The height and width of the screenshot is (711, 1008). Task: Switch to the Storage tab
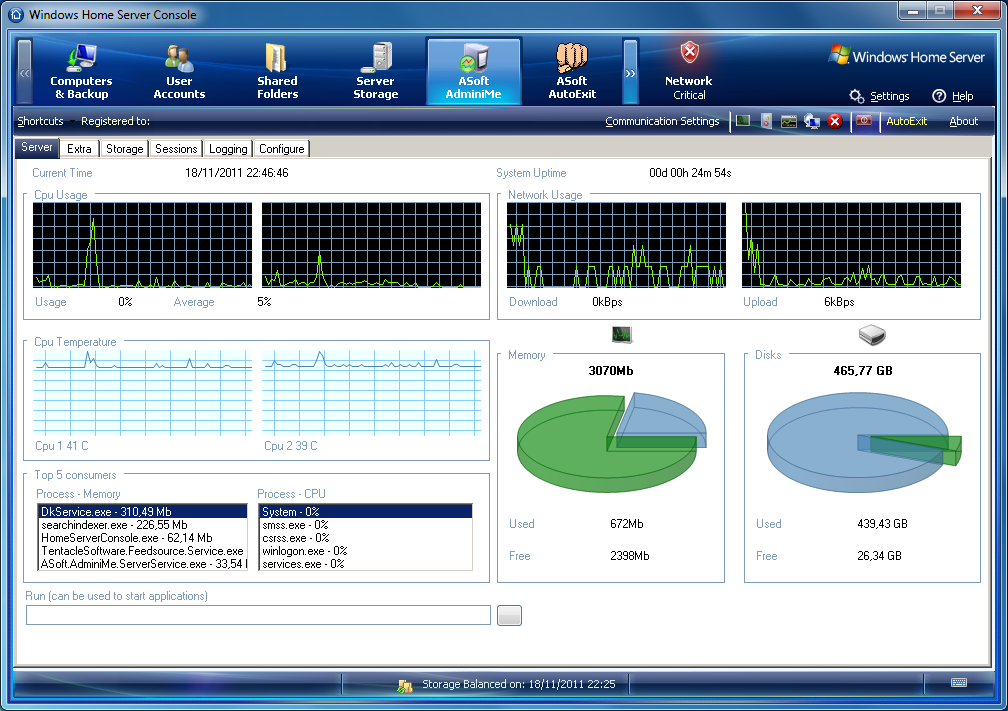125,148
